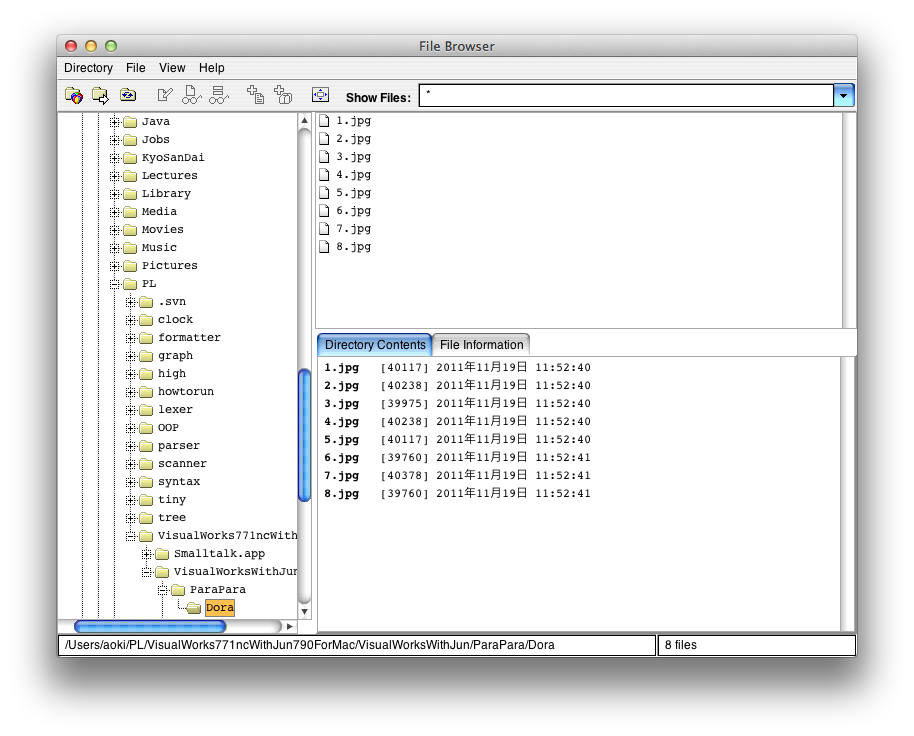
Task: Click the folder icon with arrow
Action: pyautogui.click(x=100, y=96)
